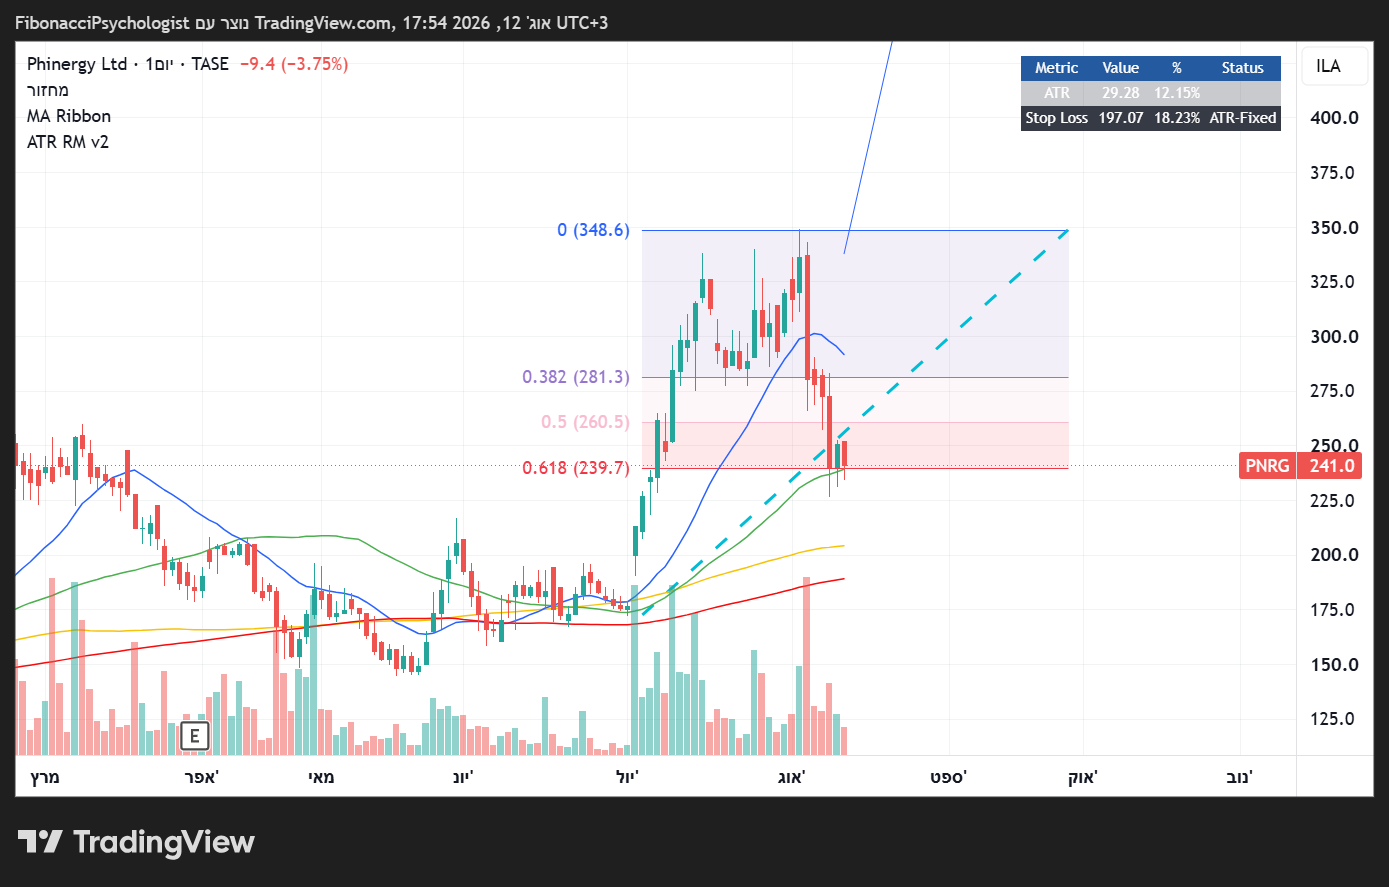Screen dimensions: 1389x887
Task: Click the 'יול' month label on time axis
Action: click(x=627, y=777)
